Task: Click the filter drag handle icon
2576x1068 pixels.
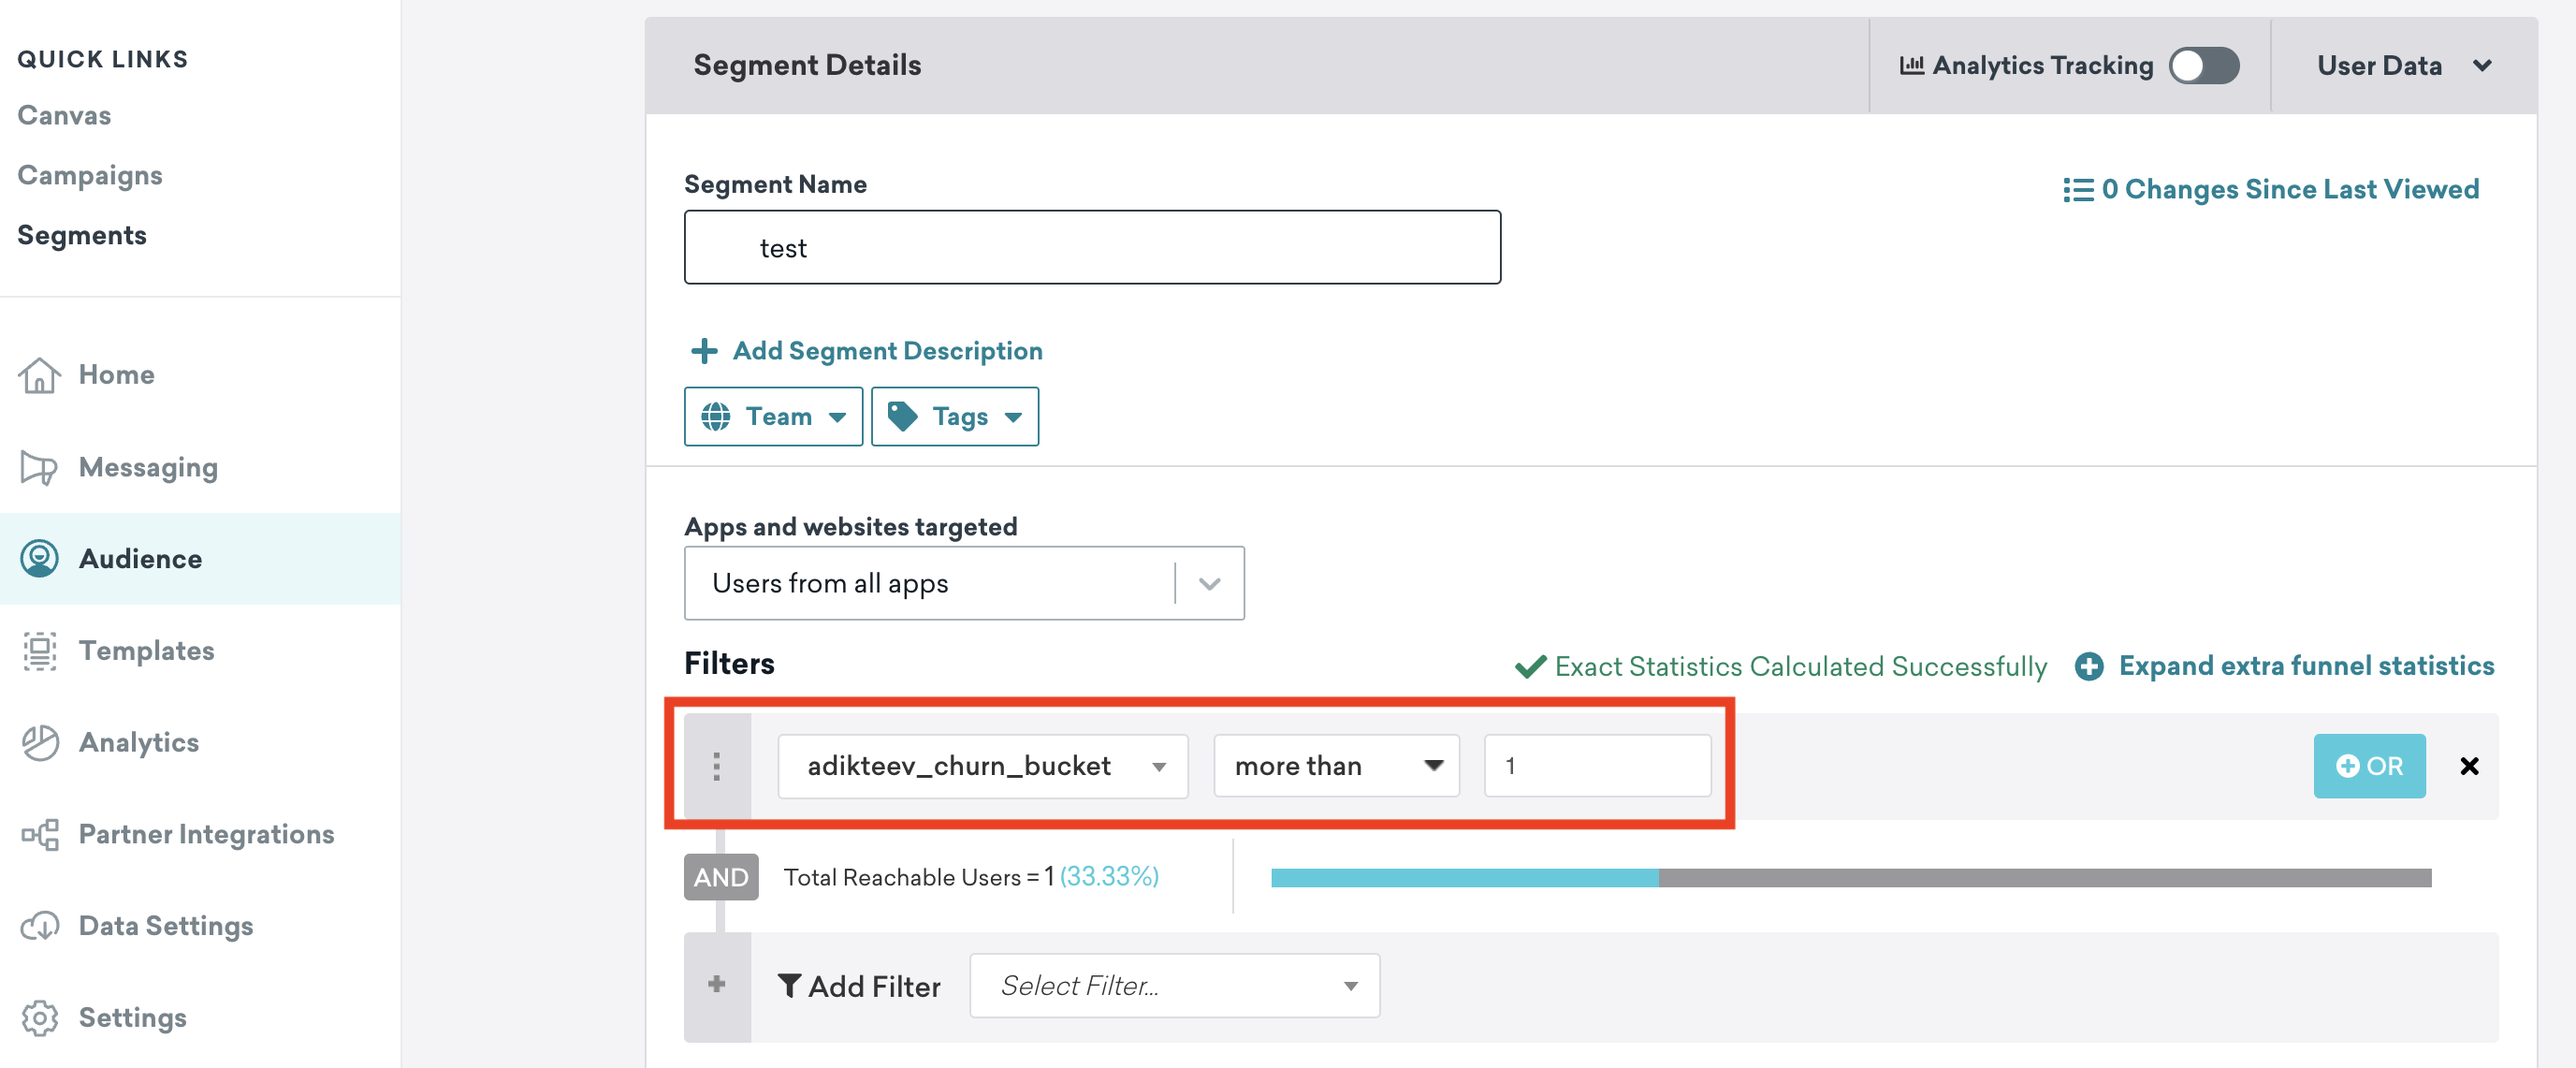Action: click(x=717, y=766)
